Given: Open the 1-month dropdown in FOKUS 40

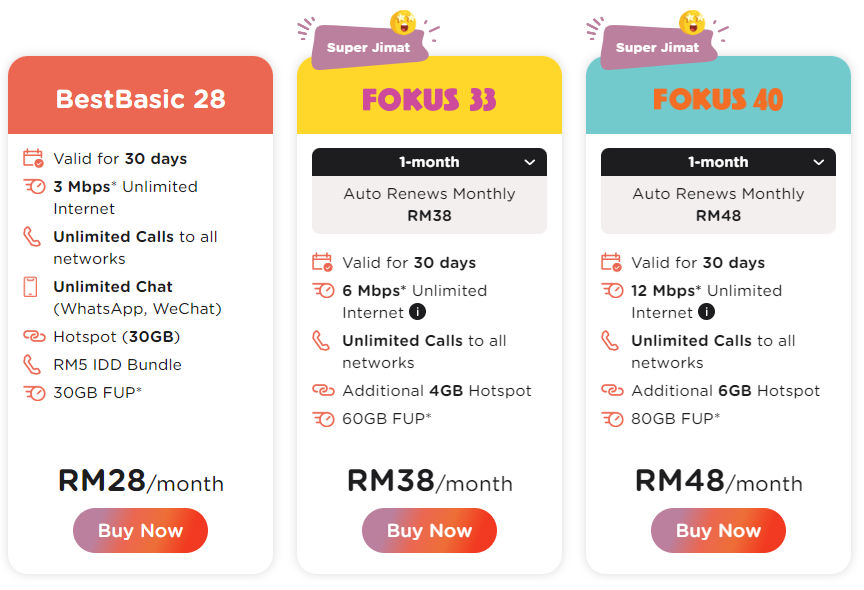Looking at the screenshot, I should (718, 162).
